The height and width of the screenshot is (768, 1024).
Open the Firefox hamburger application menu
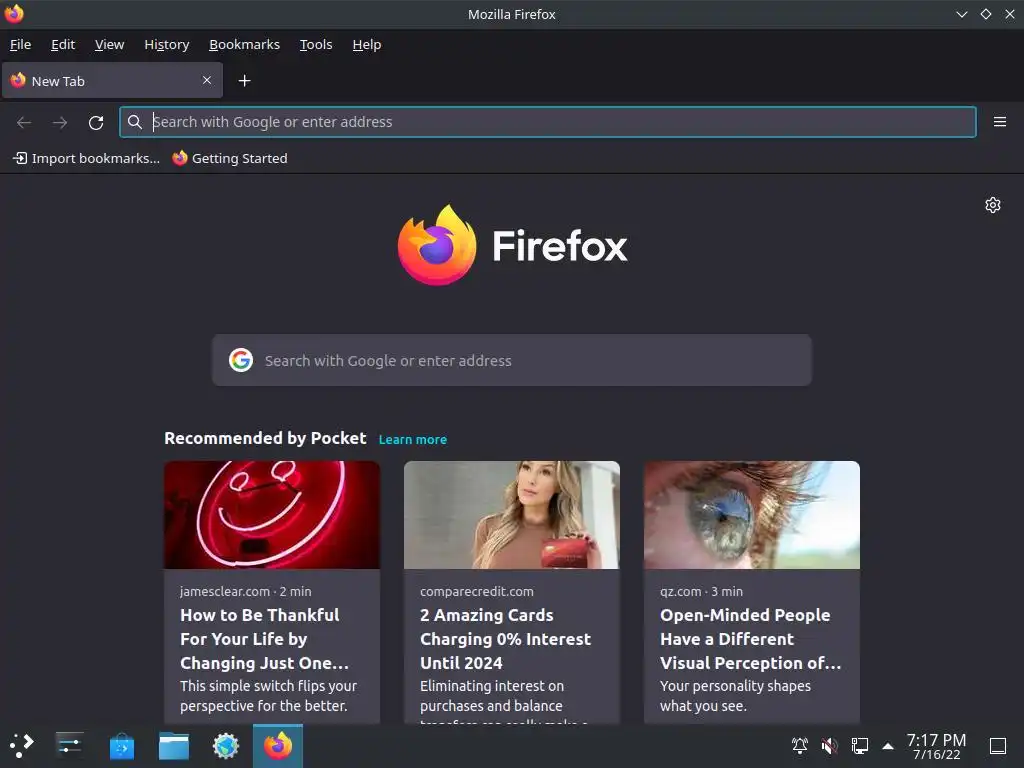coord(999,122)
